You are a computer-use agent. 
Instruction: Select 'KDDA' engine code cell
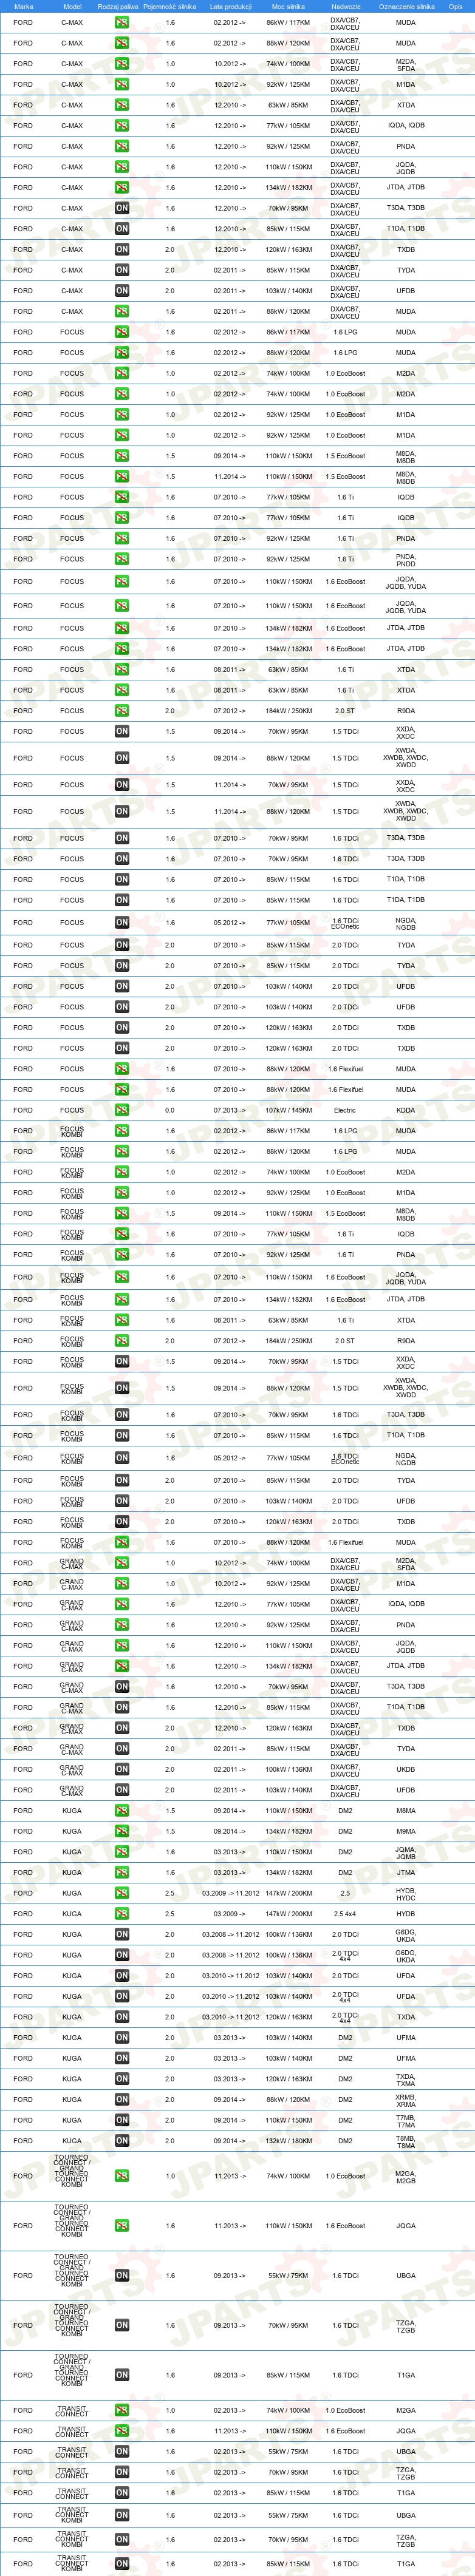click(x=405, y=1110)
